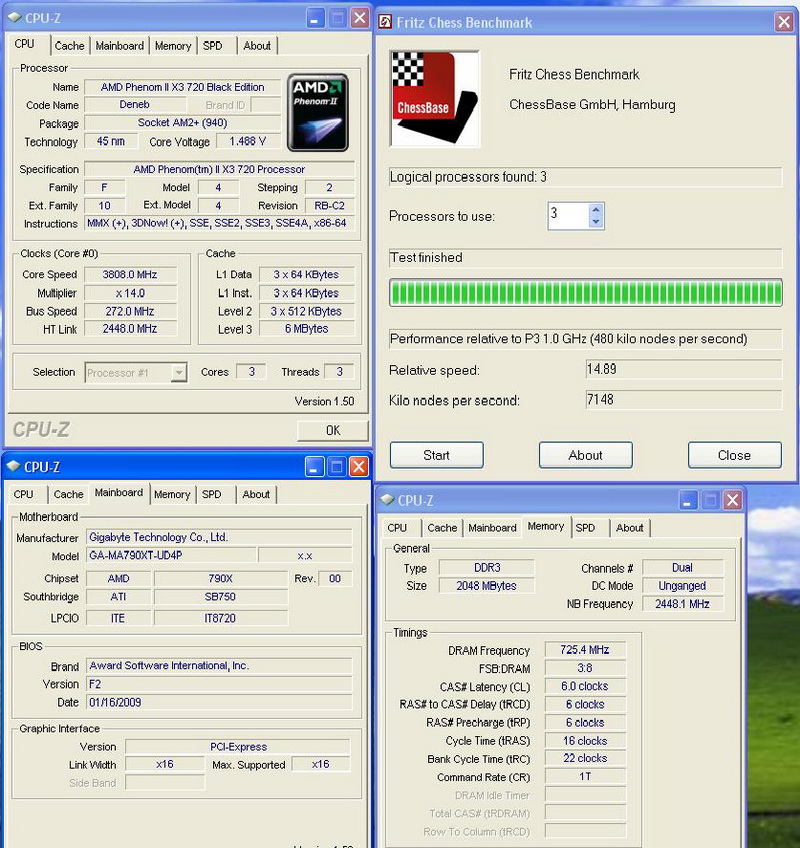Click the green benchmark progress bar

(x=586, y=293)
